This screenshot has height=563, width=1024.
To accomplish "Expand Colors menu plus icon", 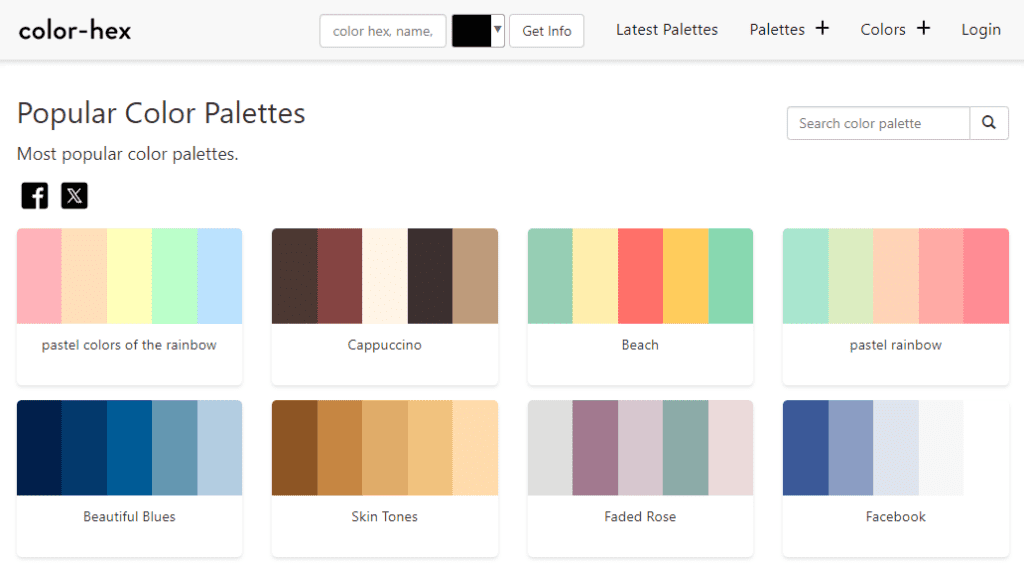I will click(x=923, y=28).
